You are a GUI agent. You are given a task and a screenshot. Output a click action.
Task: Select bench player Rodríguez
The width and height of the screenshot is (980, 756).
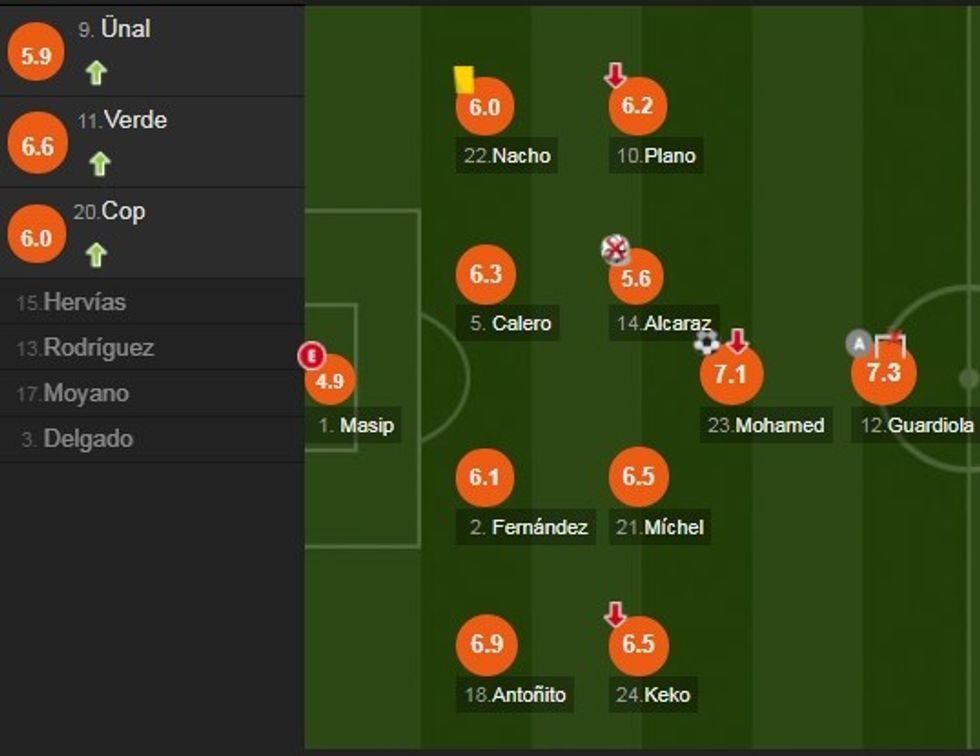(98, 348)
